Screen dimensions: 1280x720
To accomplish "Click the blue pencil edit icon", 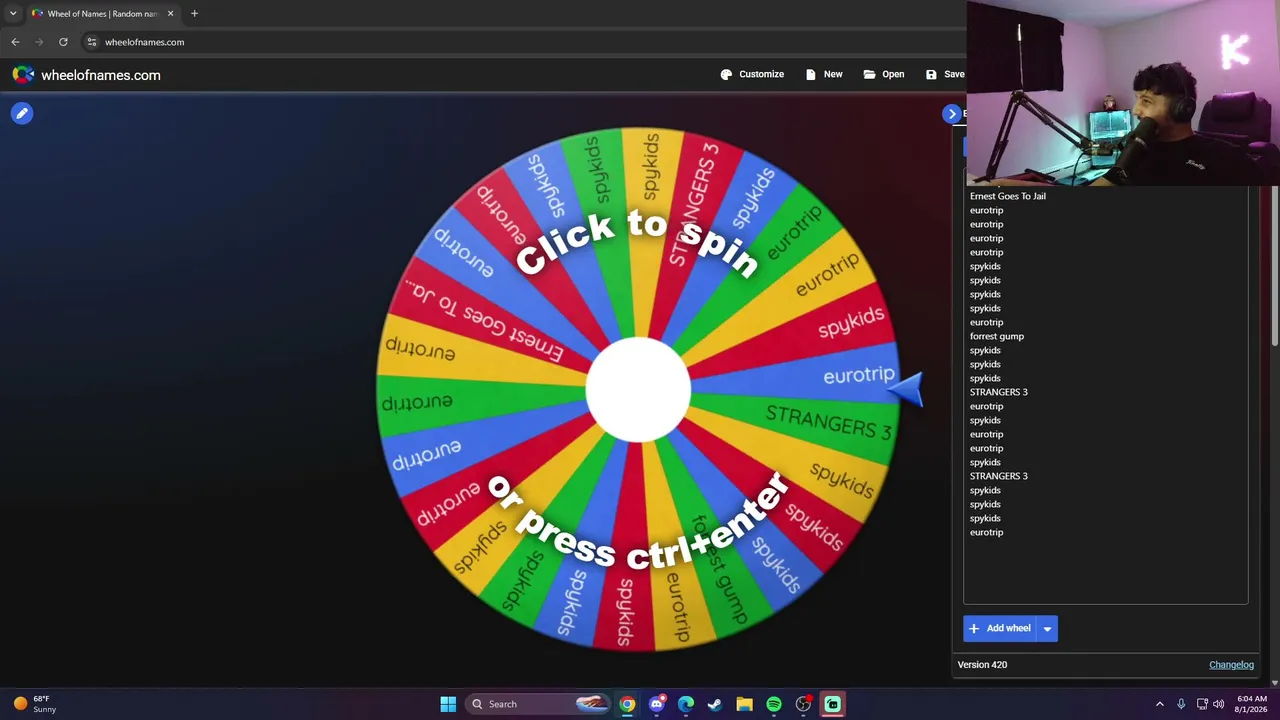I will coord(22,113).
